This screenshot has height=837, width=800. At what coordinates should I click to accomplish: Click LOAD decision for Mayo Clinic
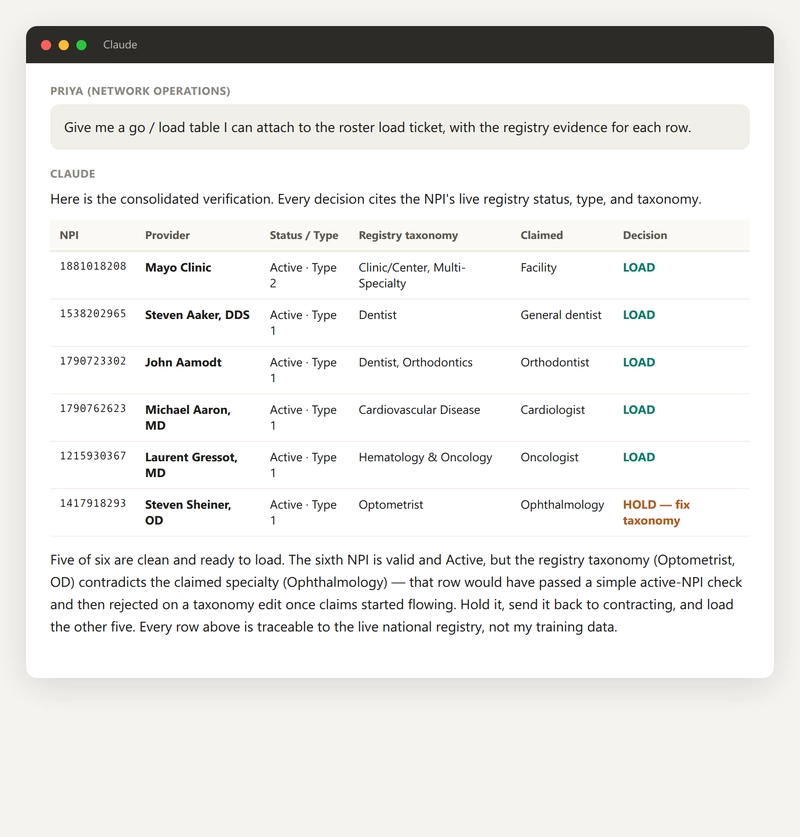click(x=639, y=267)
